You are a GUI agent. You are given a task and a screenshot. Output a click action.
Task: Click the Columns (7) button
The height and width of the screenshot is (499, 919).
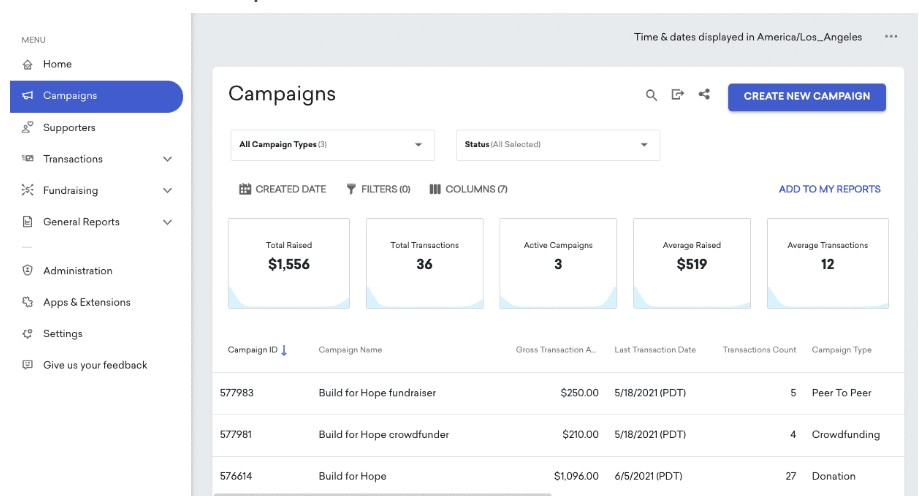pyautogui.click(x=468, y=189)
